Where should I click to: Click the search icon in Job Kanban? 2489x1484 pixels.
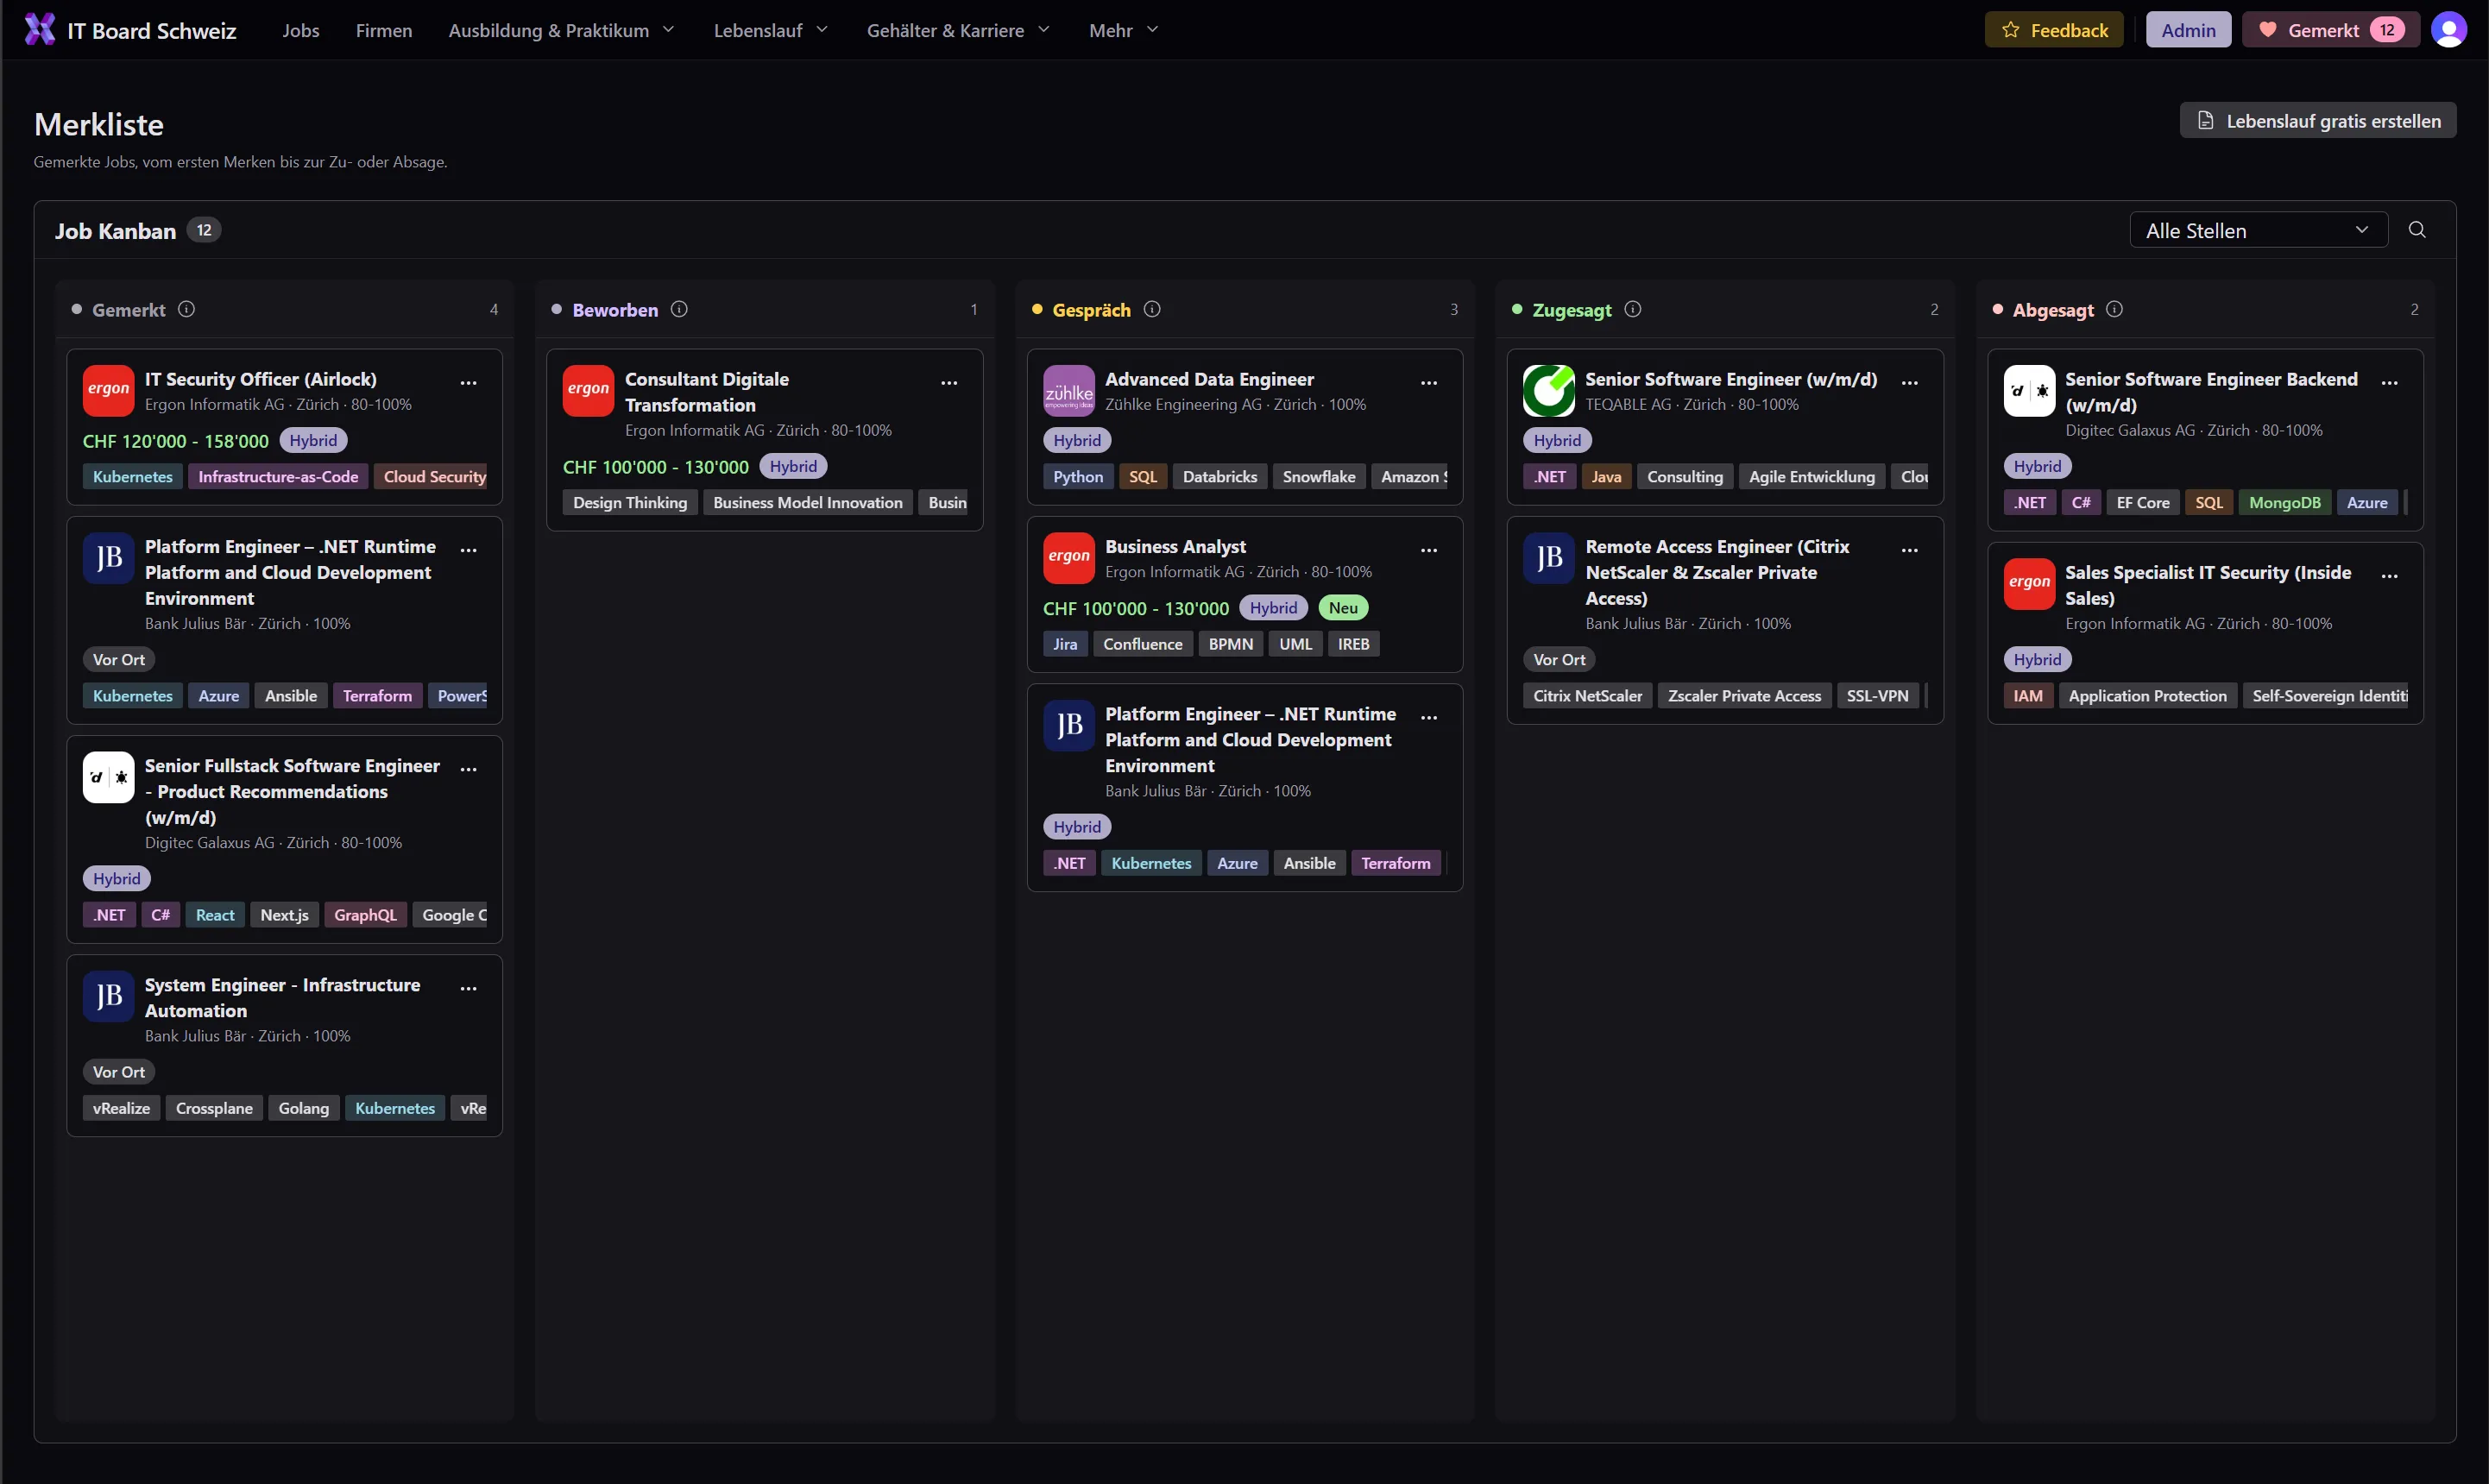[2417, 230]
